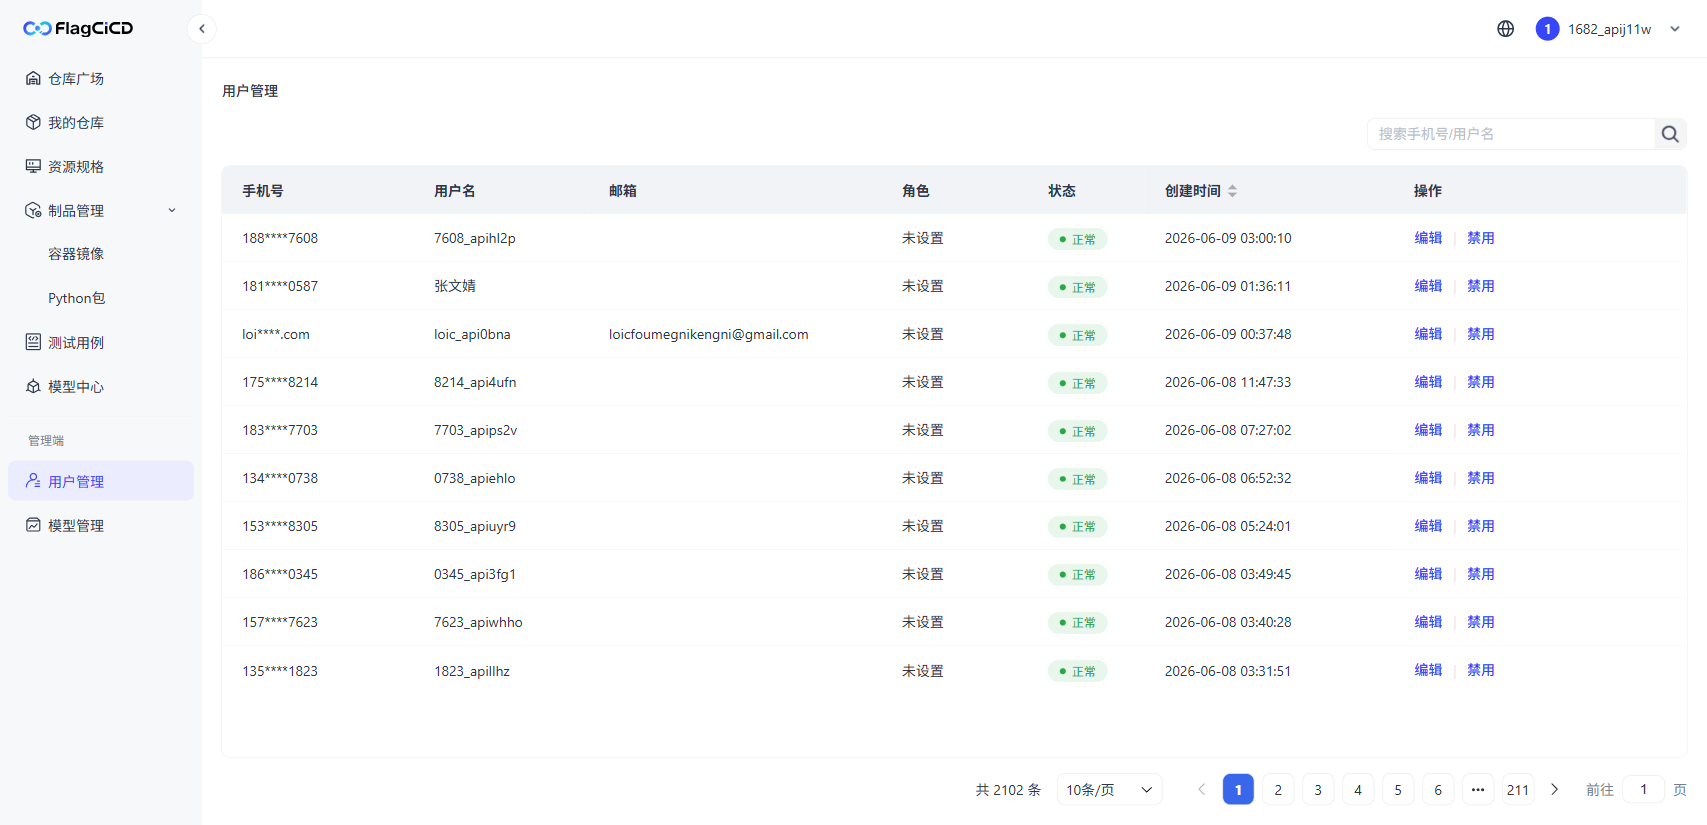This screenshot has height=825, width=1707.
Task: Disable user 0345_api3fg1
Action: (1481, 574)
